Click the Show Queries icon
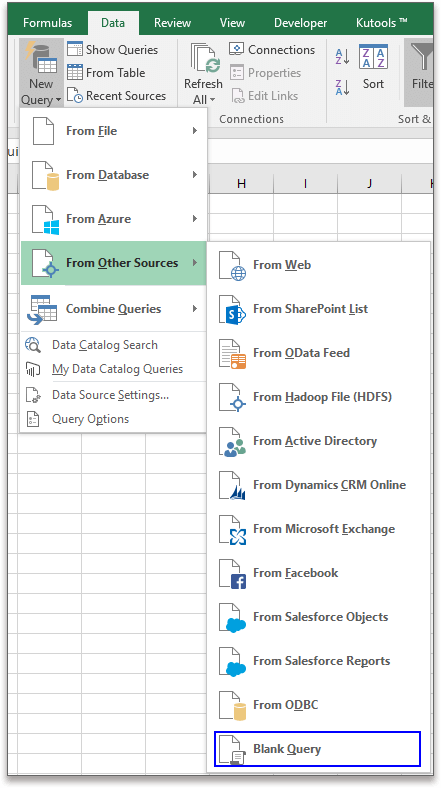441x788 pixels. pyautogui.click(x=75, y=49)
